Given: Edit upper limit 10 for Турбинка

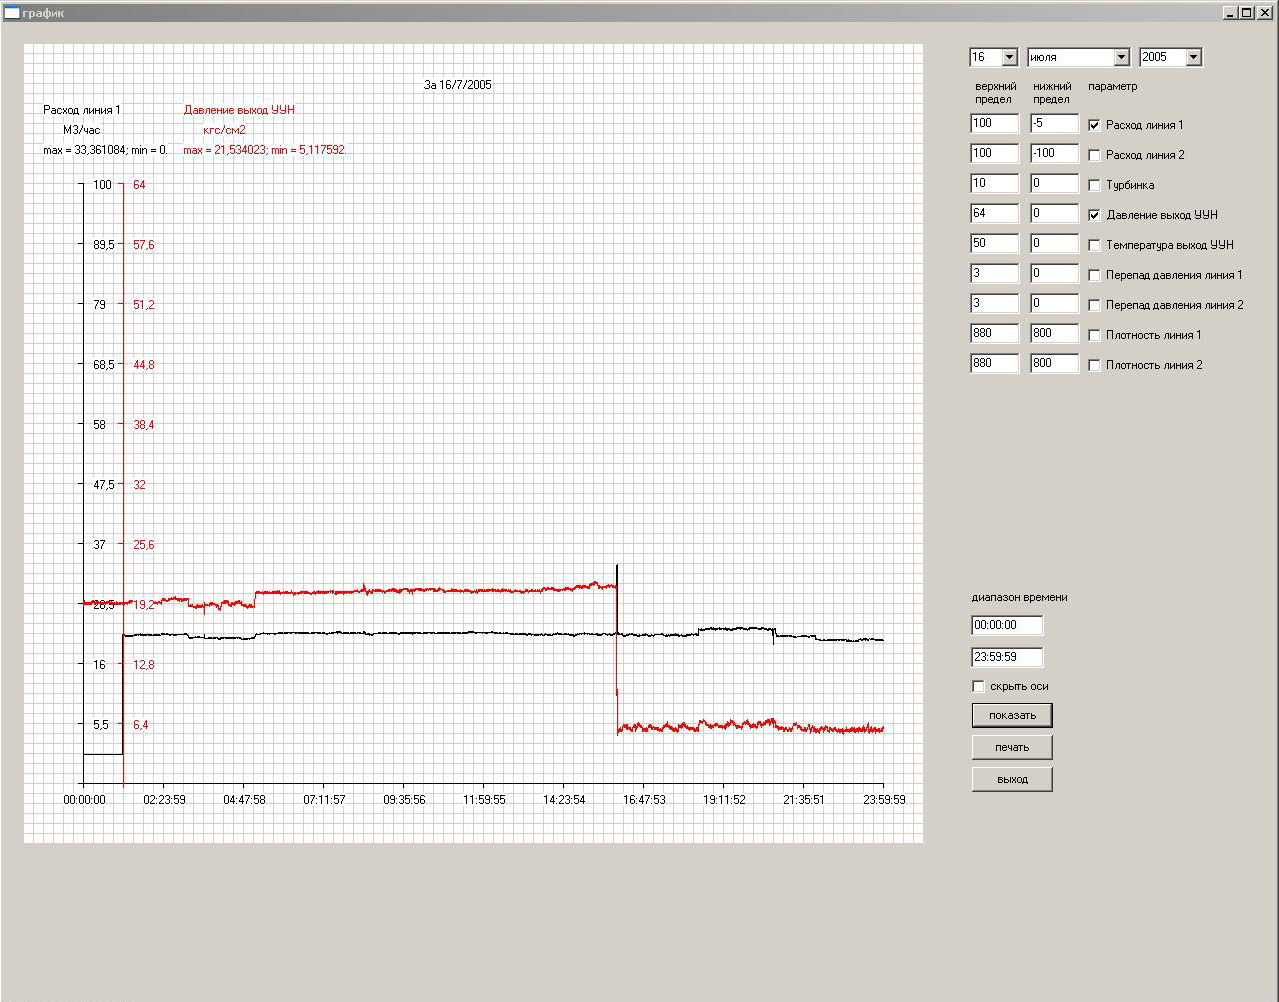Looking at the screenshot, I should (994, 183).
